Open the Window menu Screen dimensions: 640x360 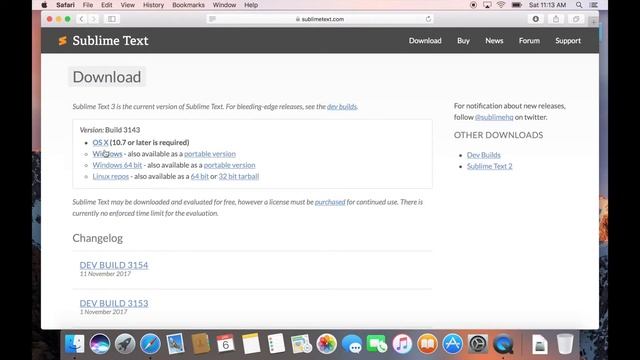[x=224, y=5]
